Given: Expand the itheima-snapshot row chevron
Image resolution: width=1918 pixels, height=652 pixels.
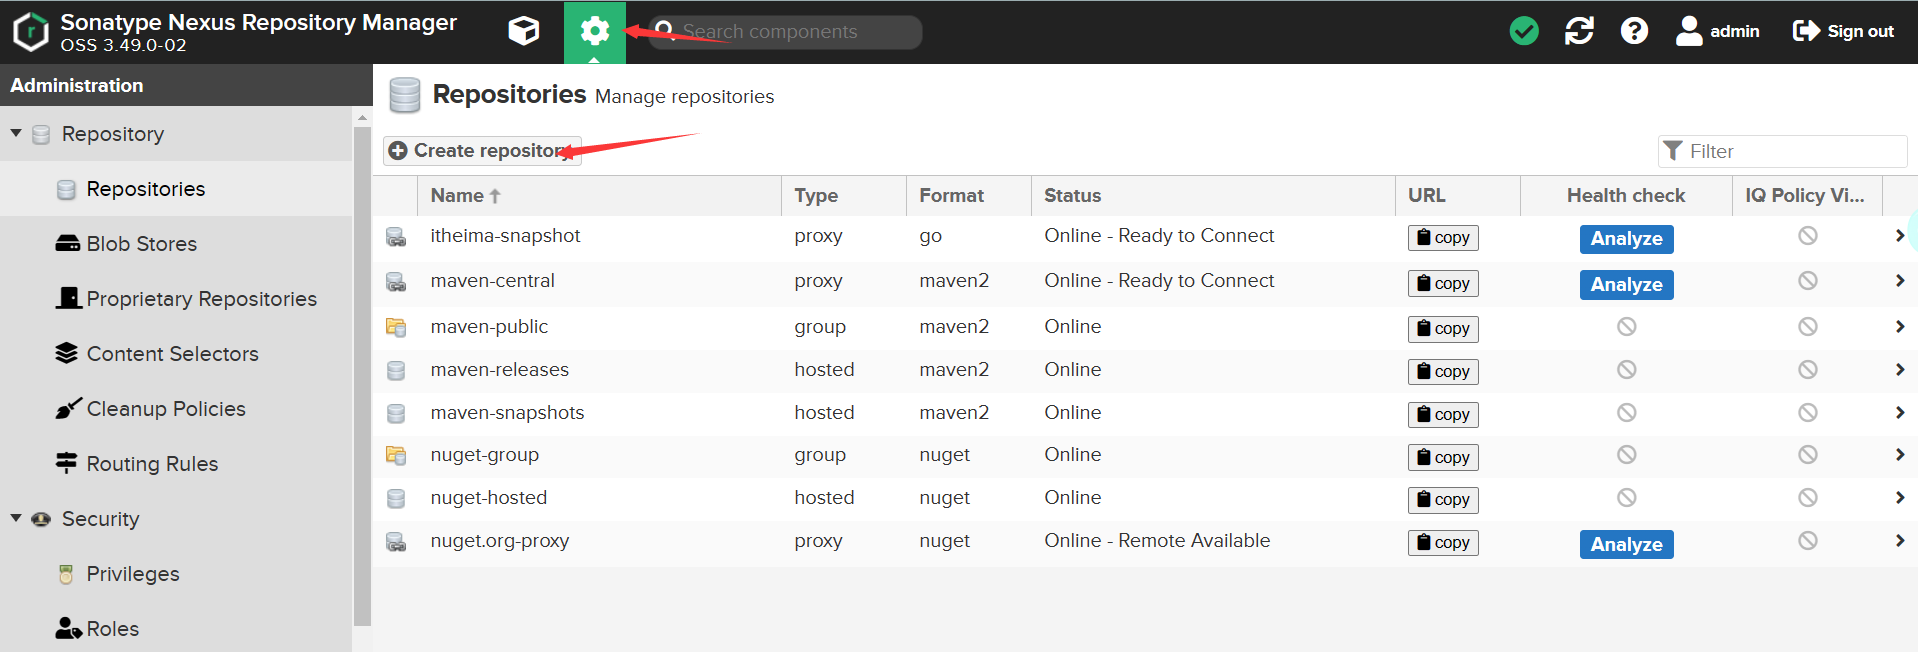Looking at the screenshot, I should [1899, 236].
